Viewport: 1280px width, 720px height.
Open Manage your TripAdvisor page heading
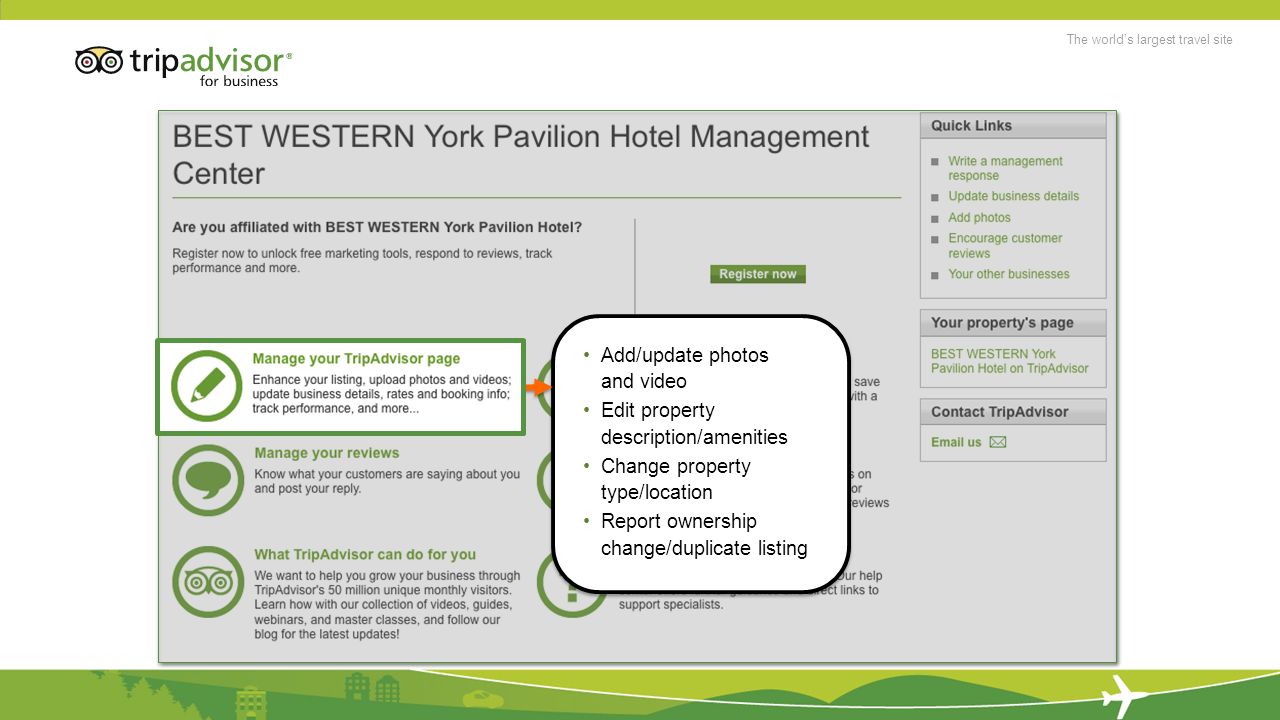356,358
